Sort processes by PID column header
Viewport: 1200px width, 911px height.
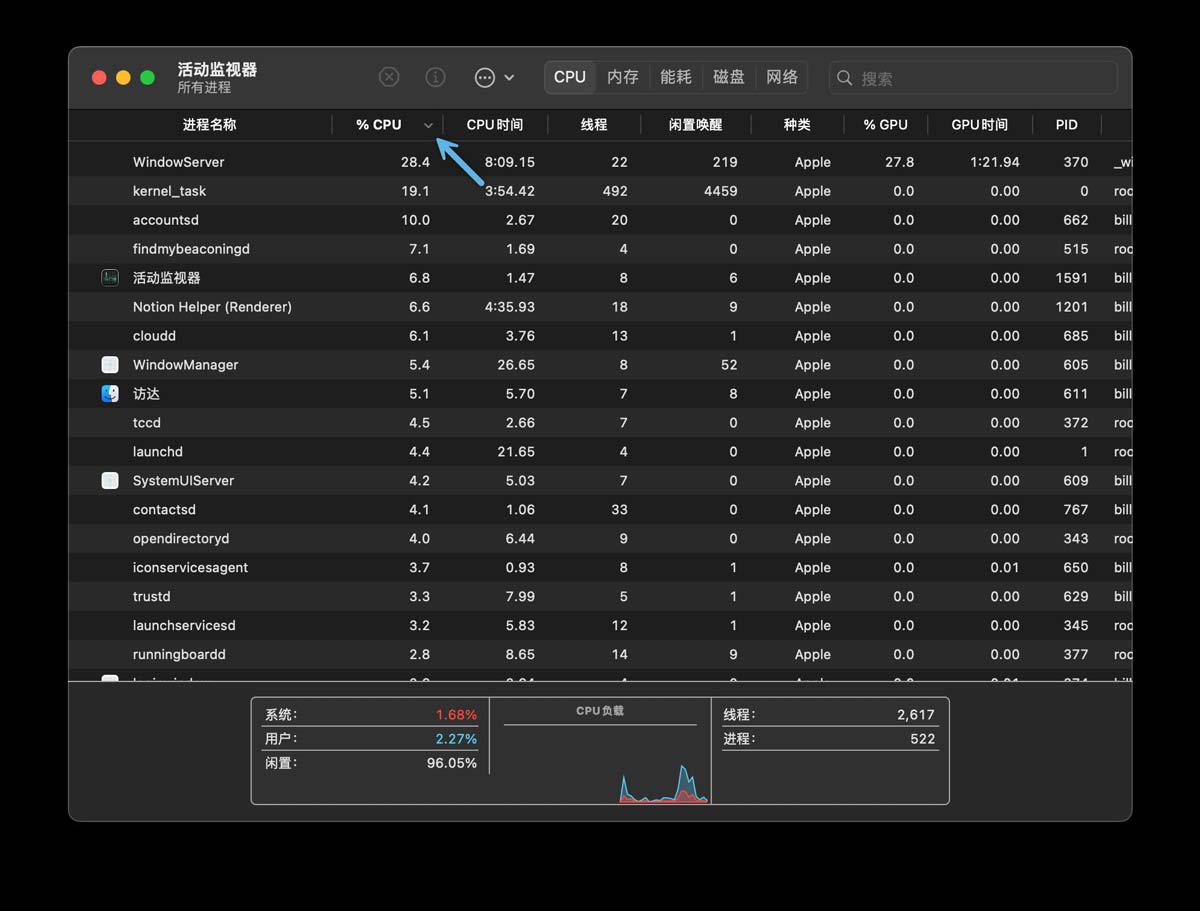(x=1066, y=125)
